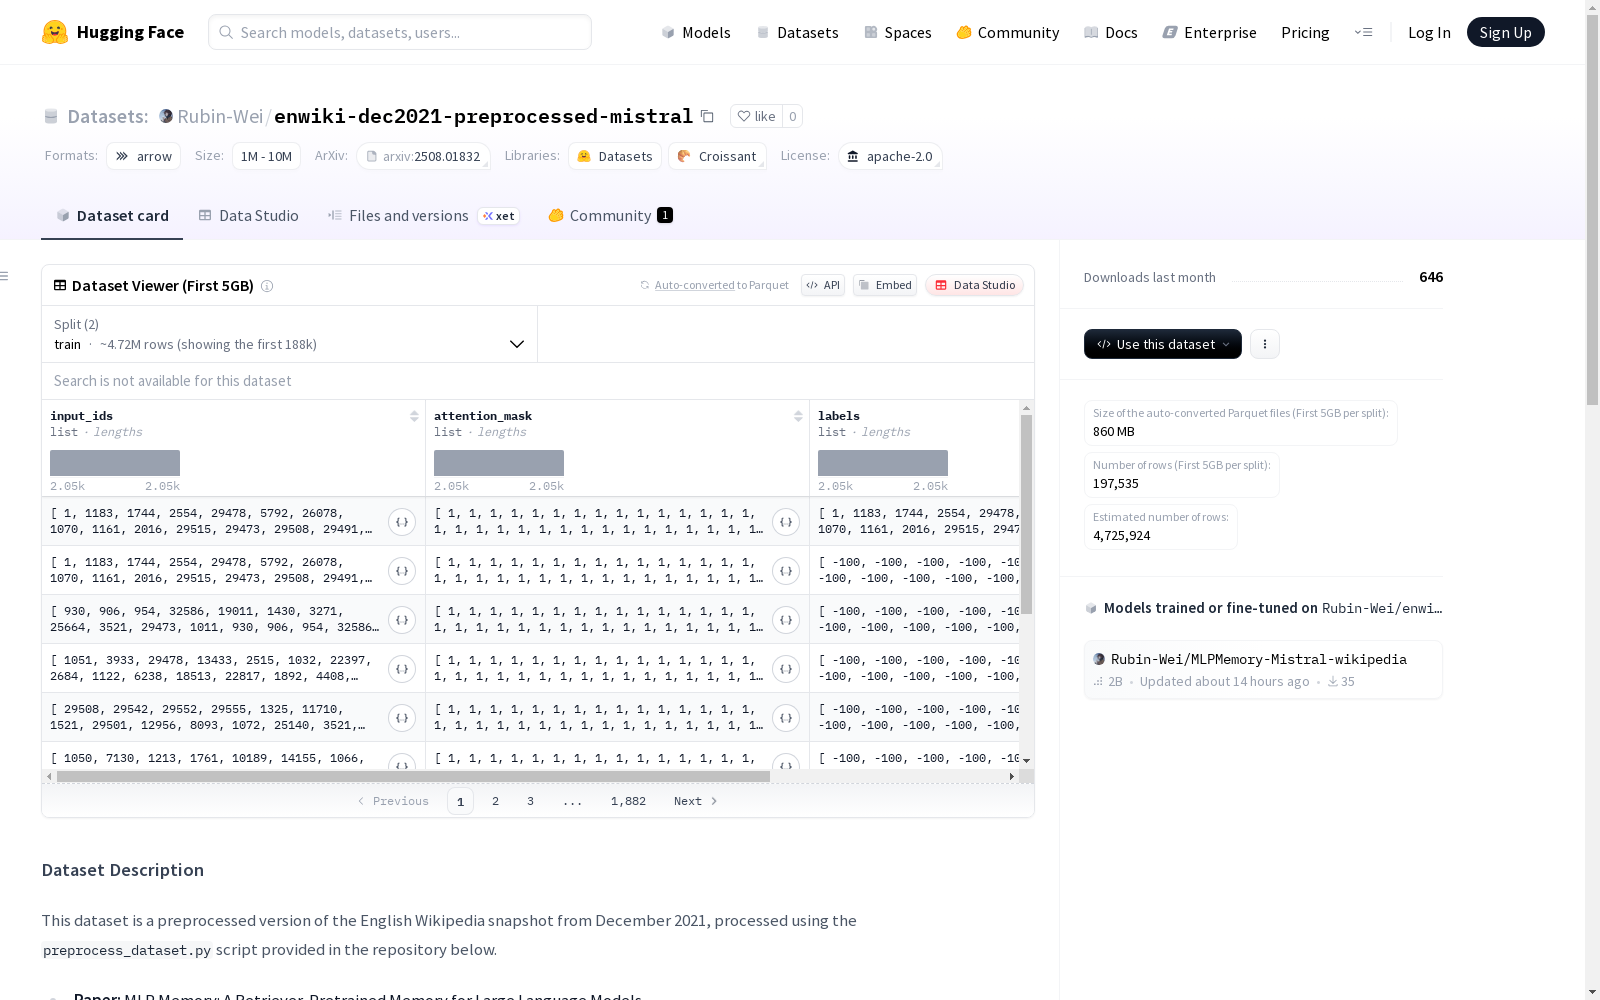Go to Spaces in the top navigation

(897, 32)
